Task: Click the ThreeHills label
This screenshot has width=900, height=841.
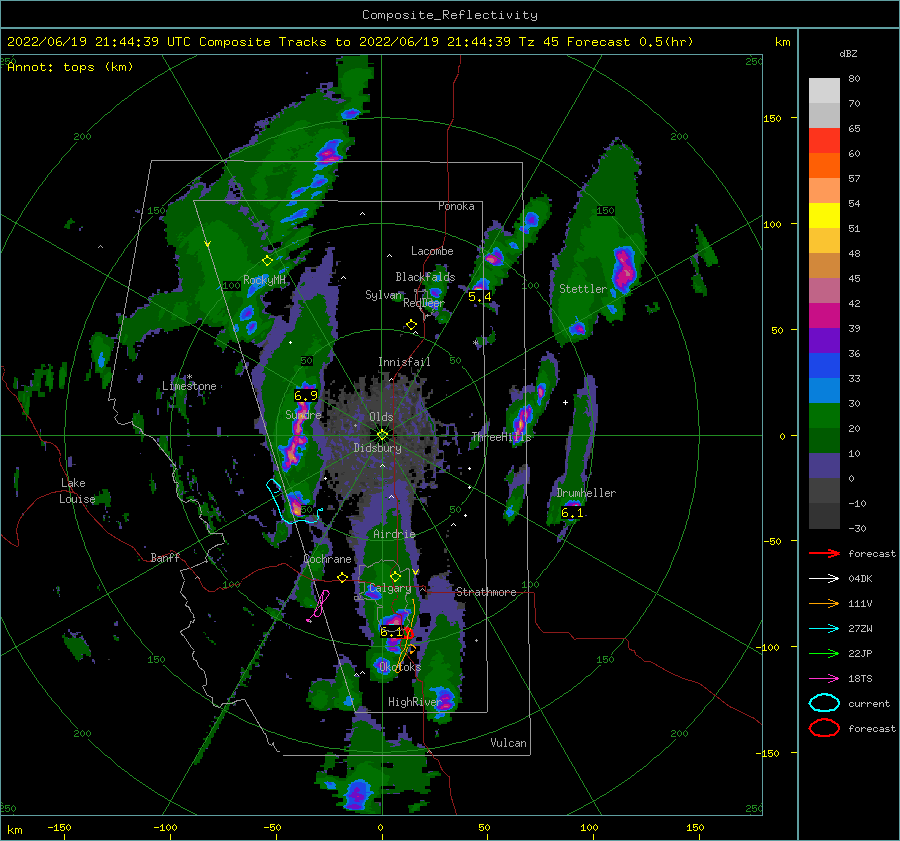Action: [x=501, y=437]
